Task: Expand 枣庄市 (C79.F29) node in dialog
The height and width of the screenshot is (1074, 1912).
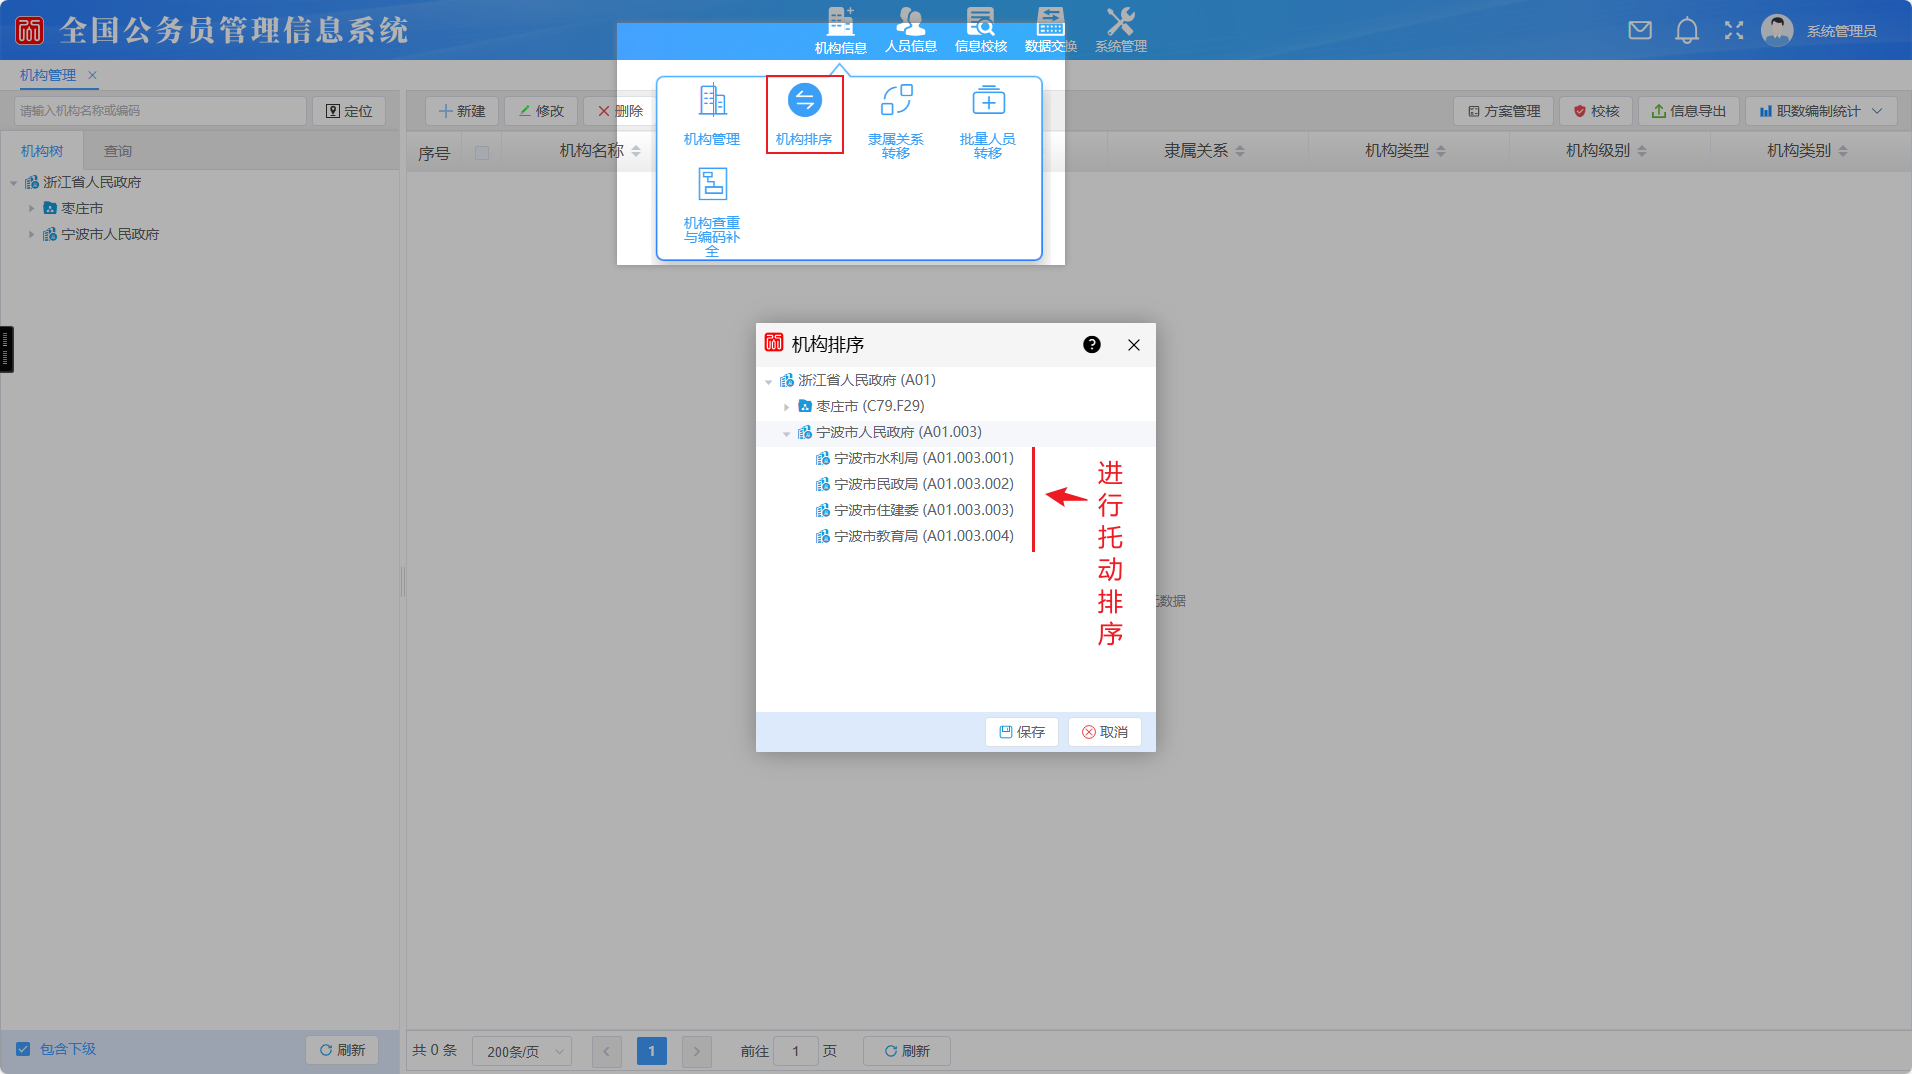Action: 787,407
